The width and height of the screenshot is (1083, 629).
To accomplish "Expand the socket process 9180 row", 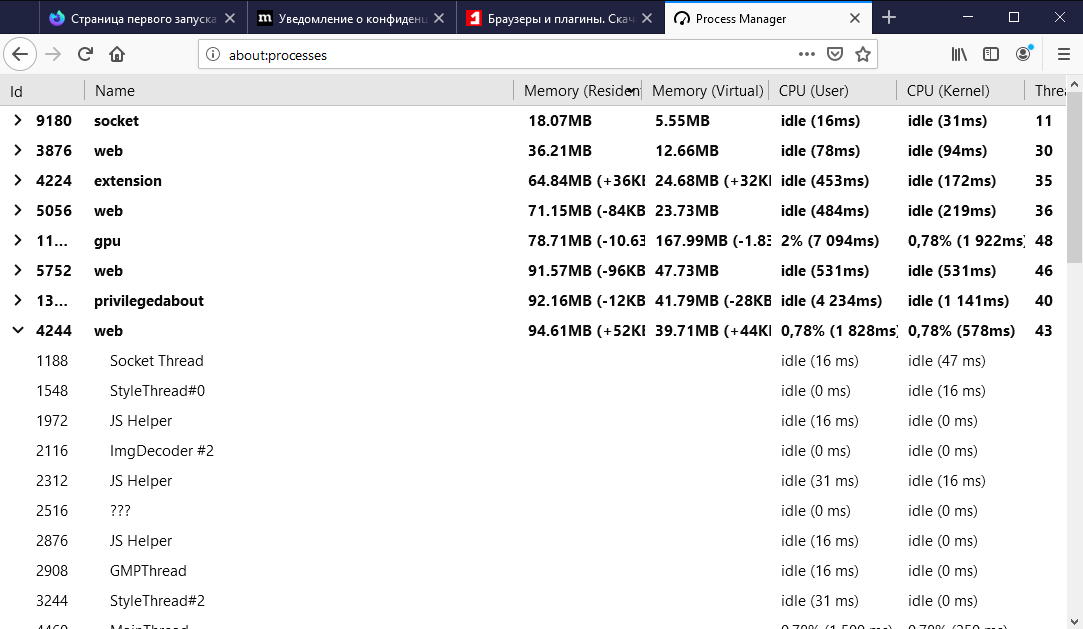I will click(18, 120).
